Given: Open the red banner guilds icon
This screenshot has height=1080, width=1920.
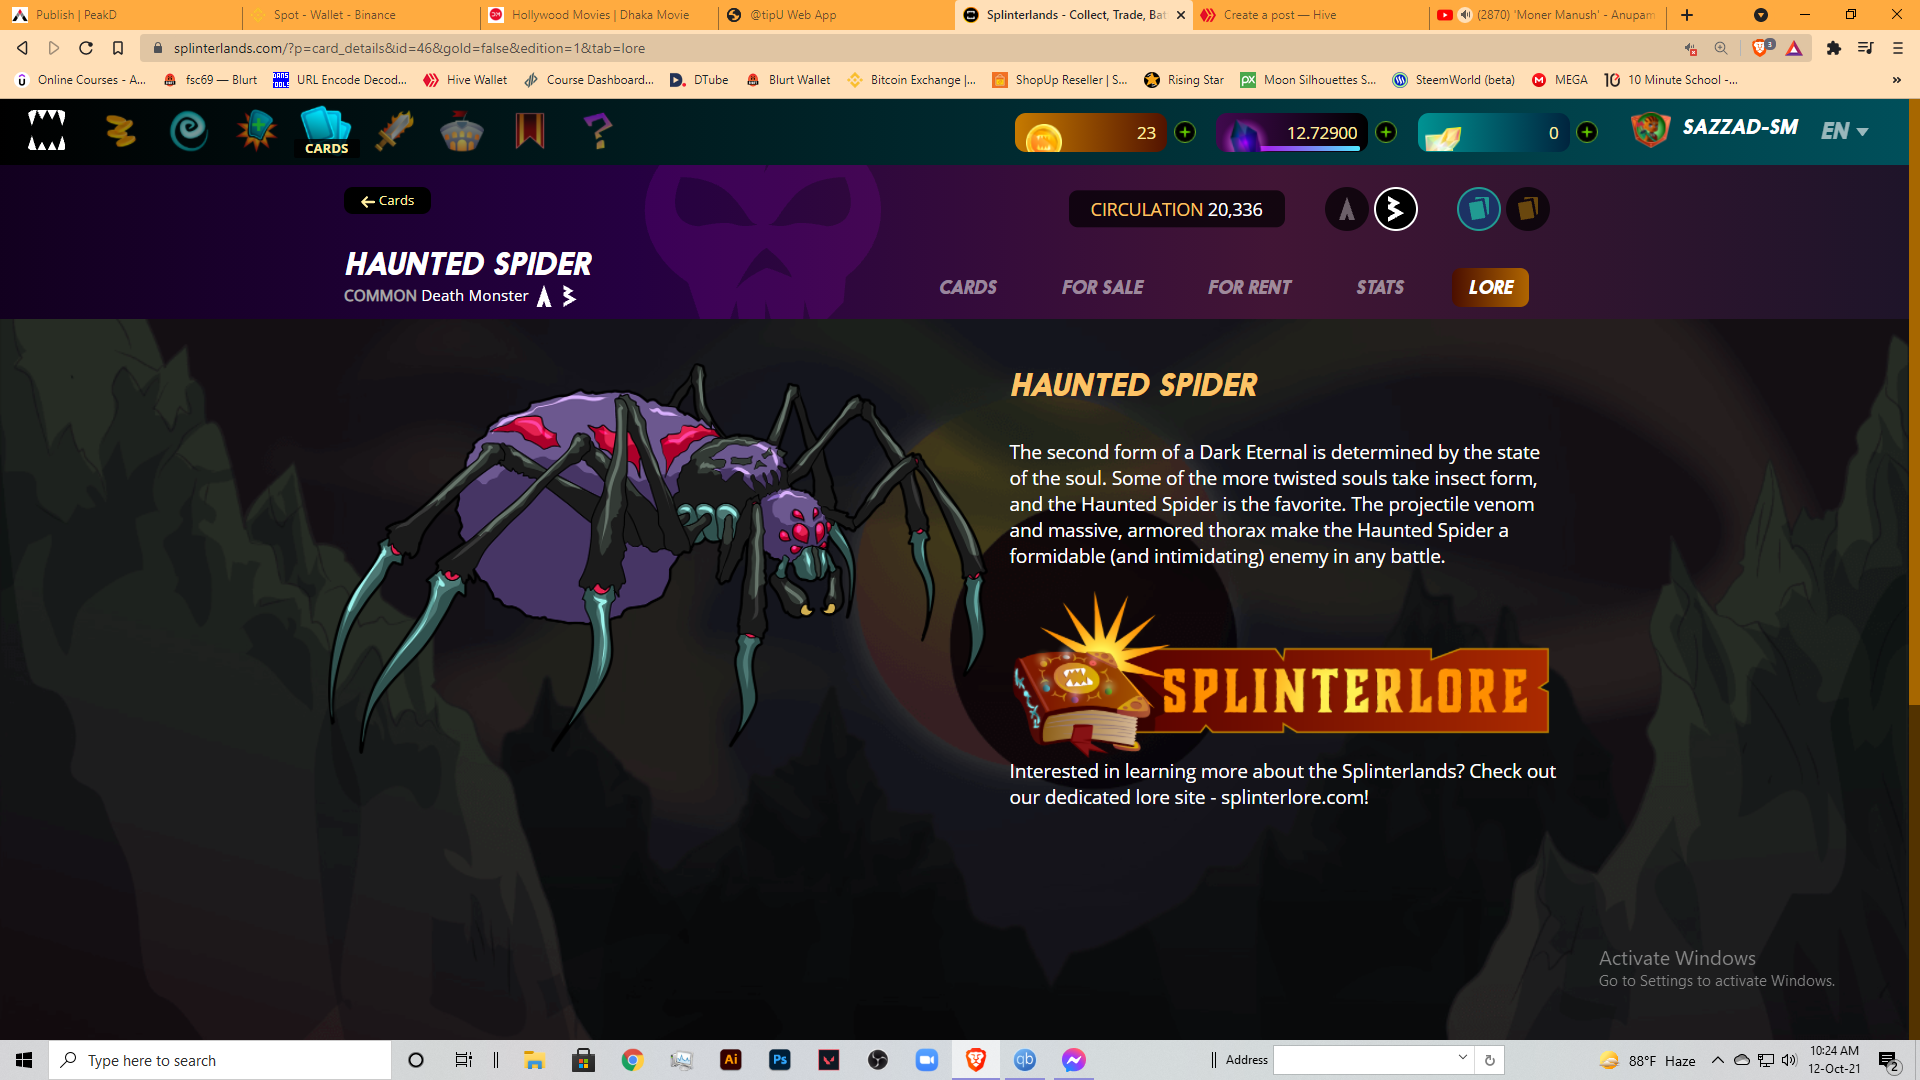Looking at the screenshot, I should click(529, 131).
